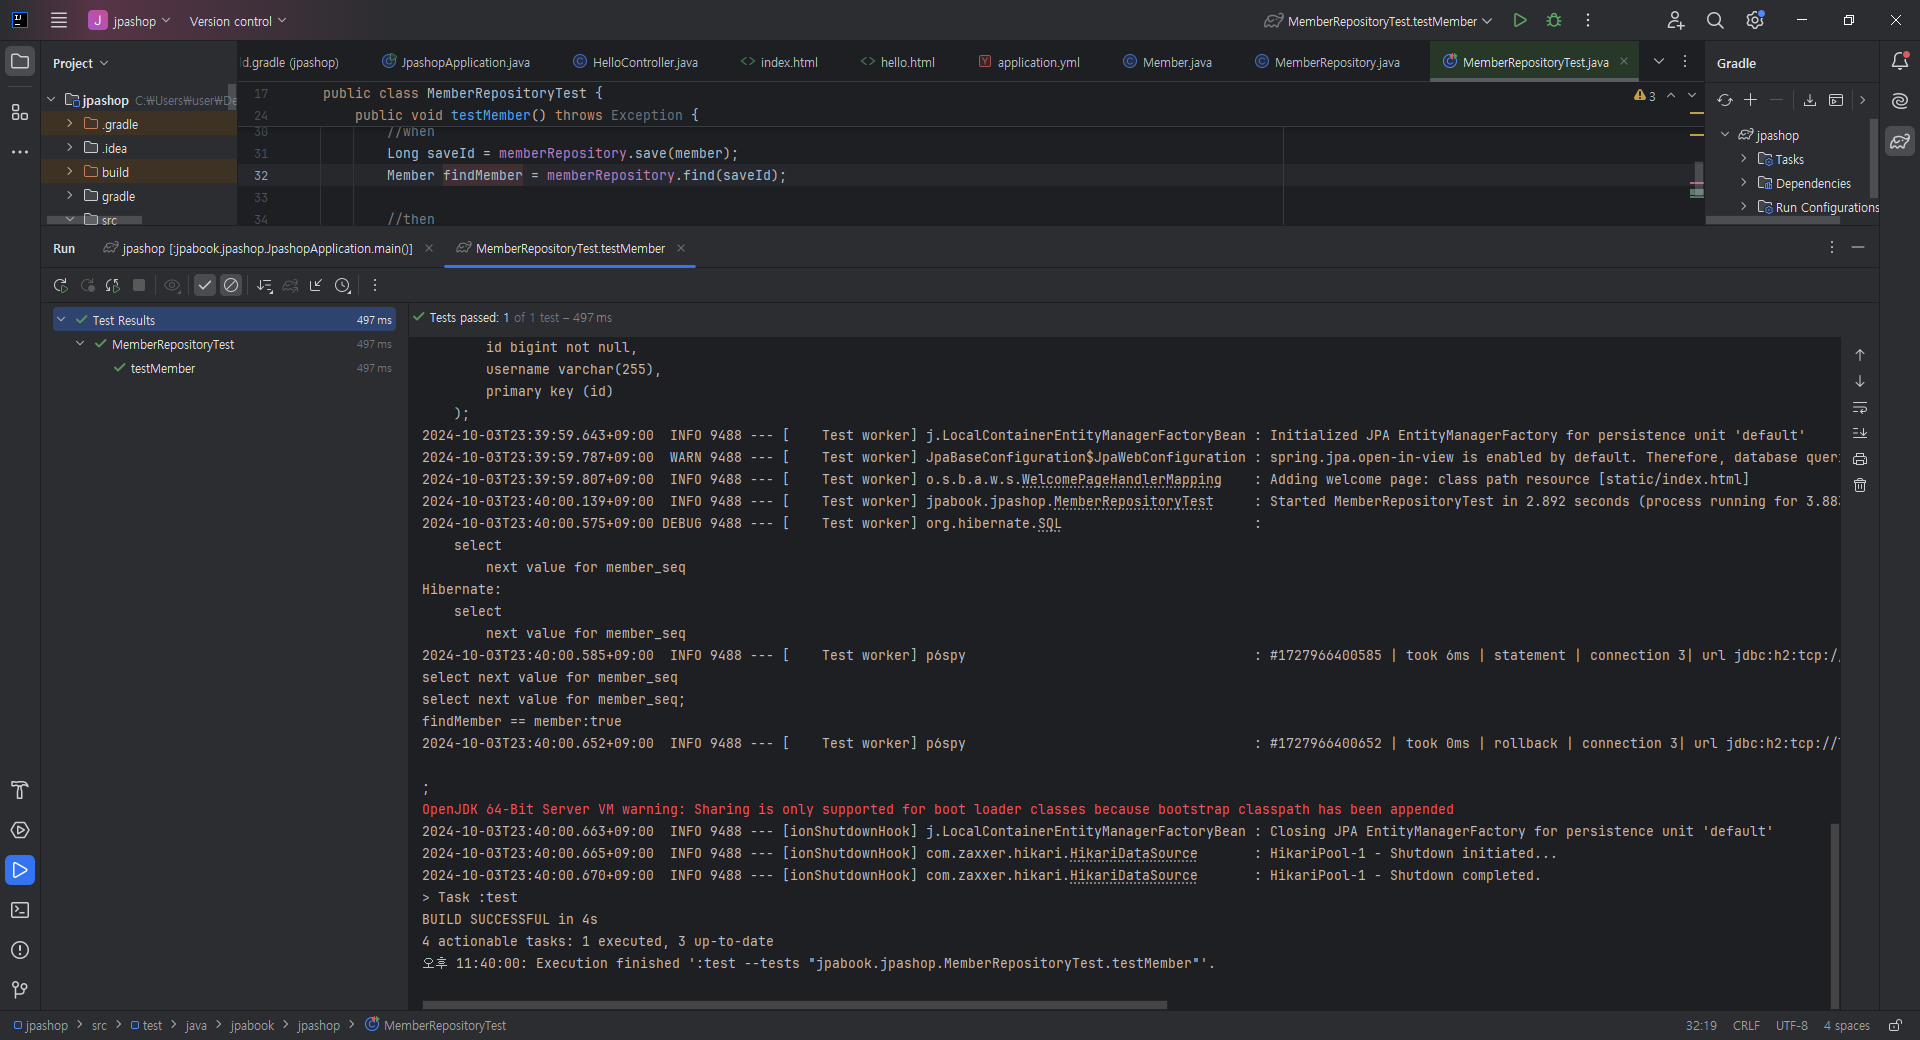Open Search Everywhere magnifier
The height and width of the screenshot is (1040, 1920).
pos(1715,20)
